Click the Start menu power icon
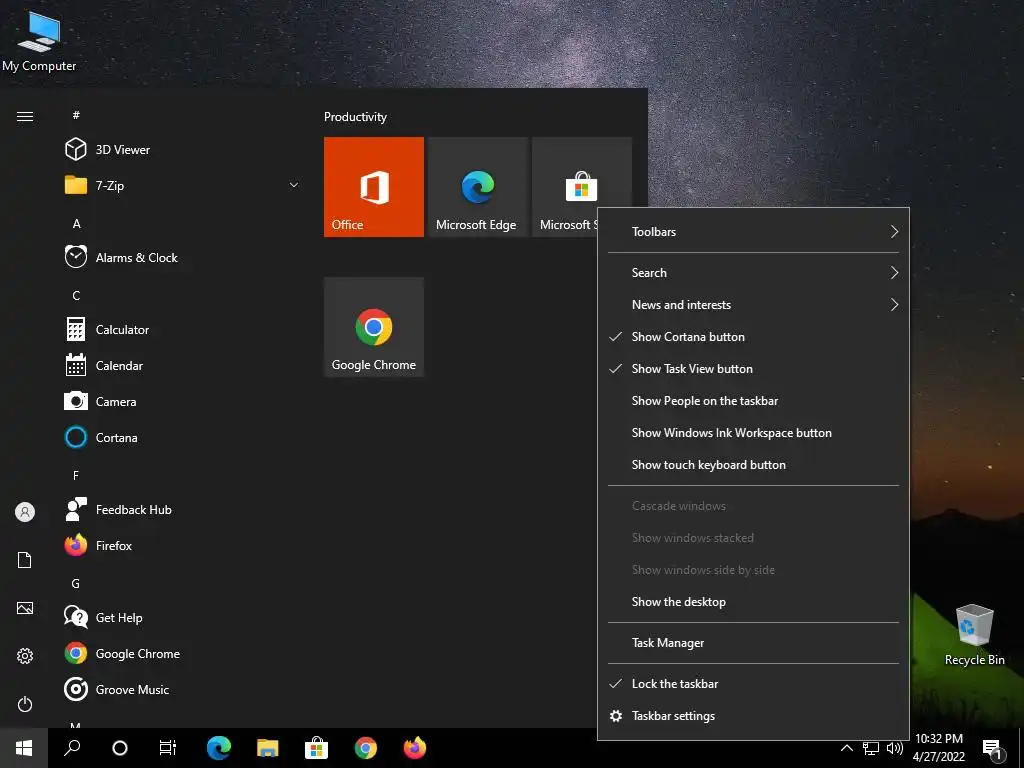1024x768 pixels. pos(25,704)
